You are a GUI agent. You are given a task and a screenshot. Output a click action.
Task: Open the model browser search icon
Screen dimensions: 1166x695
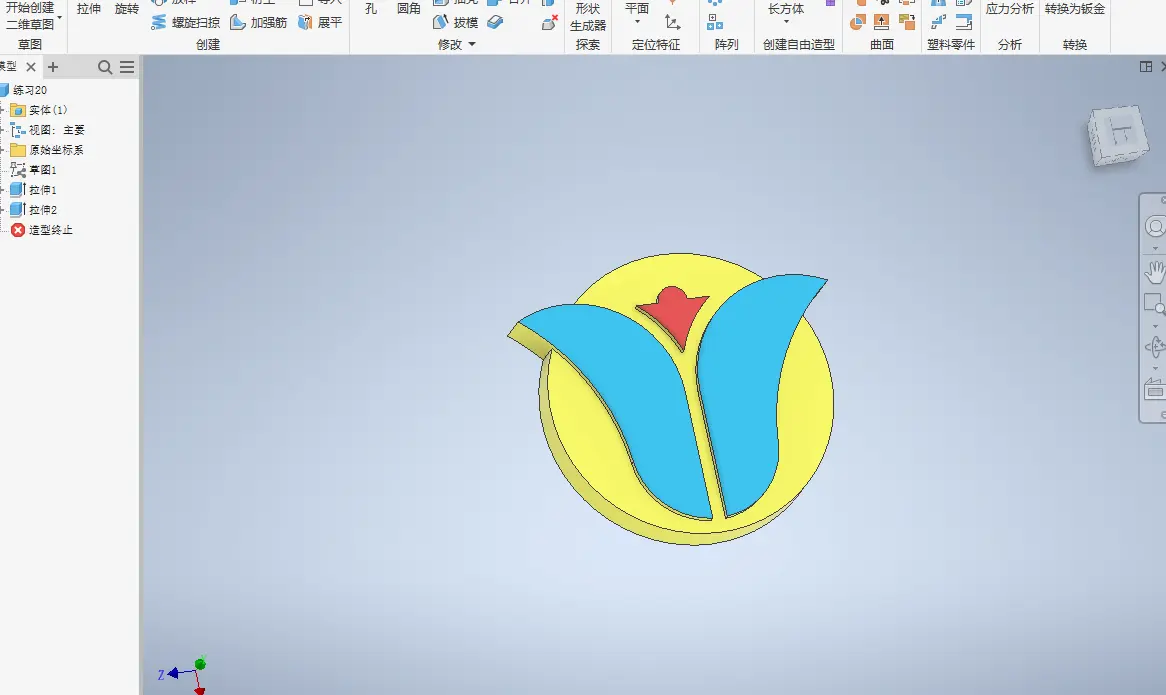click(x=105, y=67)
